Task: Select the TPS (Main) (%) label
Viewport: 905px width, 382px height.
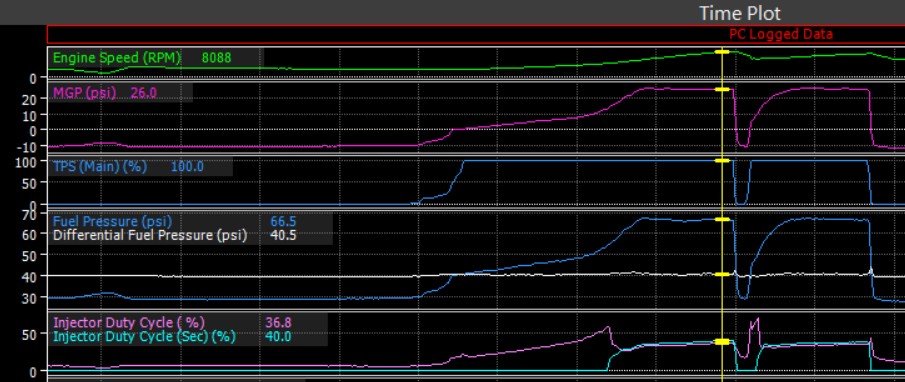Action: tap(100, 167)
